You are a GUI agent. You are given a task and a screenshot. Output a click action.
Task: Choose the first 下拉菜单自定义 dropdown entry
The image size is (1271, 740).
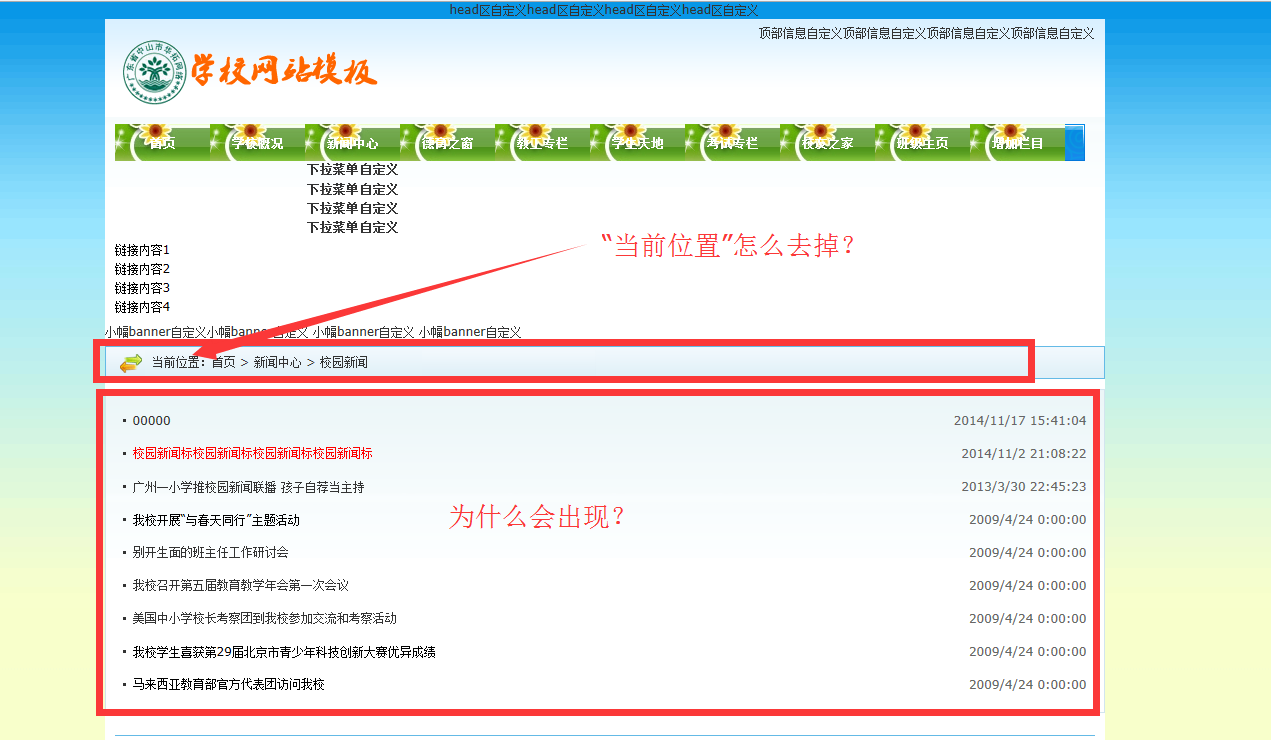click(352, 170)
